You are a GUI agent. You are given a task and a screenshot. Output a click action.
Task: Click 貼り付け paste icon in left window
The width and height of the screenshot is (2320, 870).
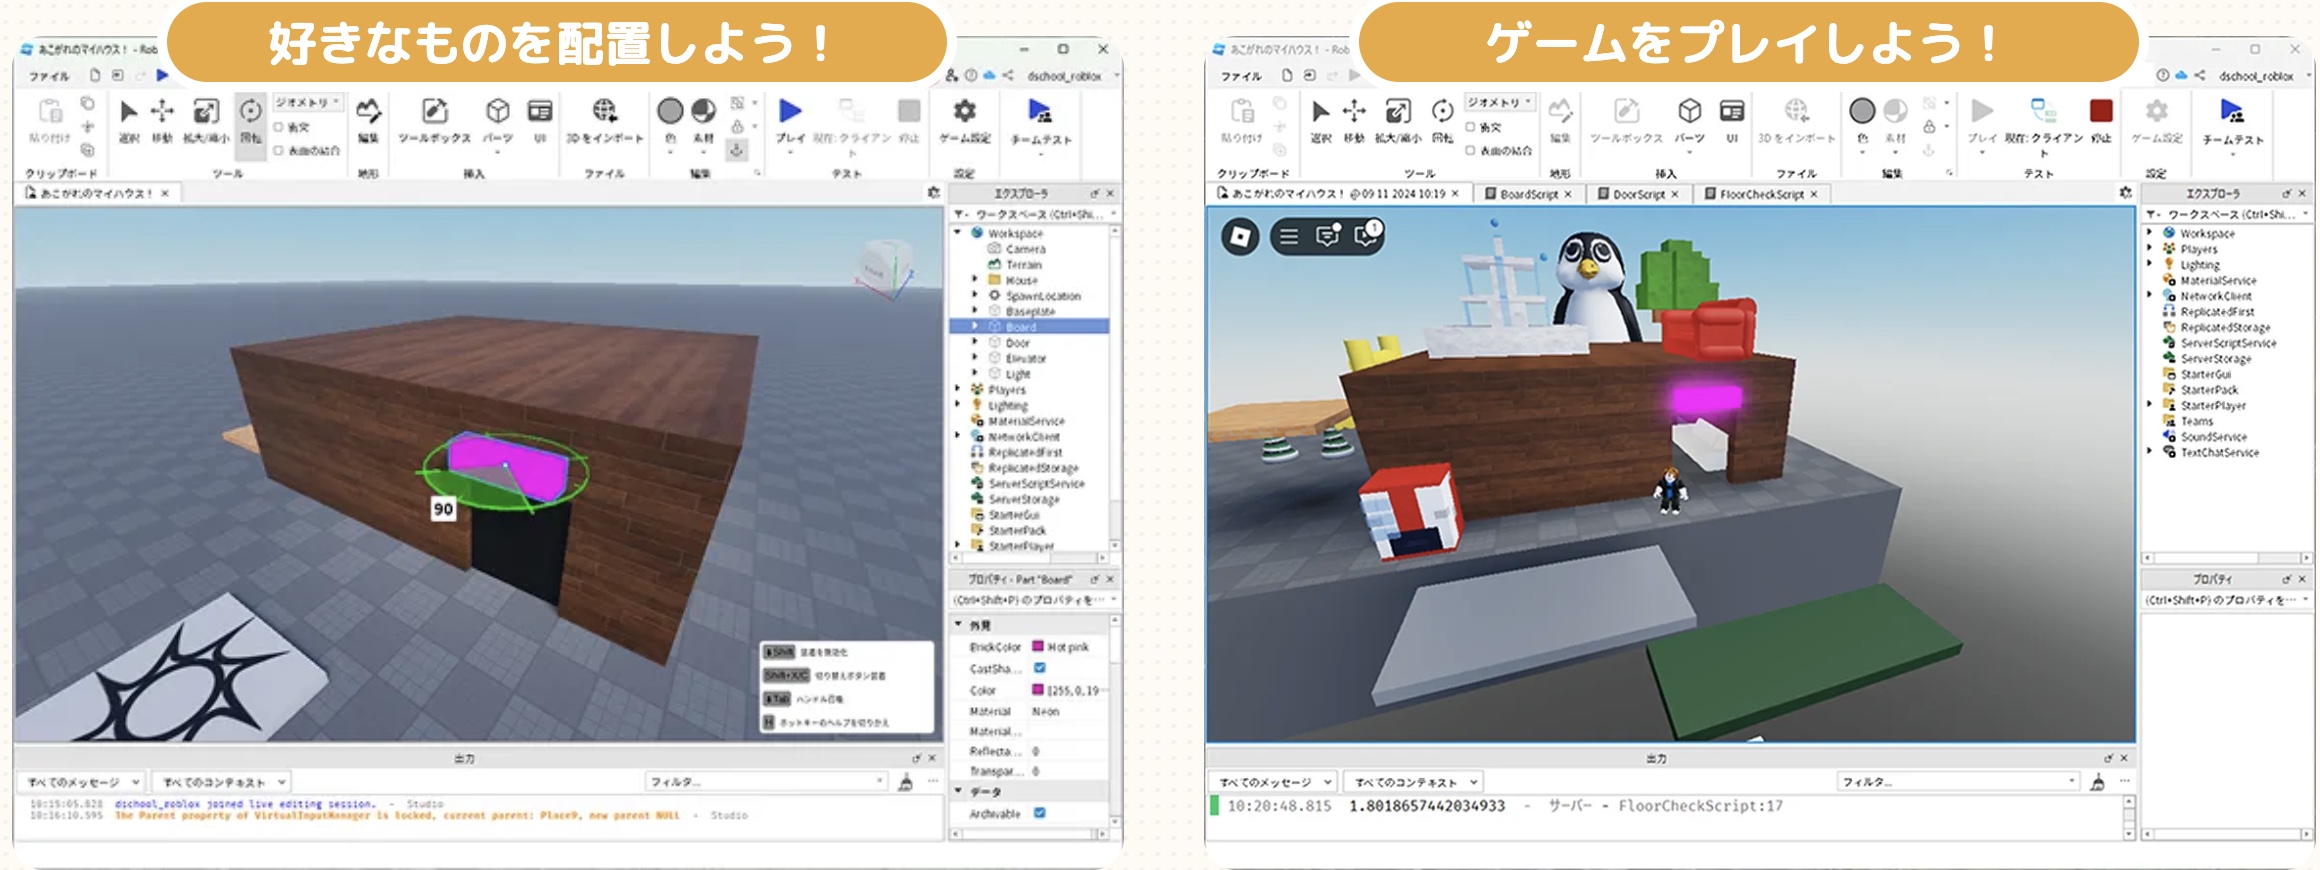click(x=50, y=120)
